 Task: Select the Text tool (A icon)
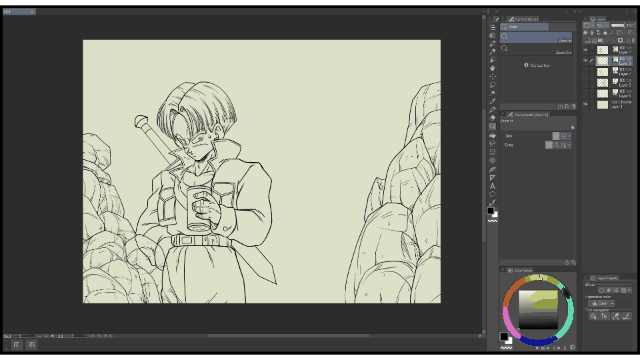[x=492, y=186]
